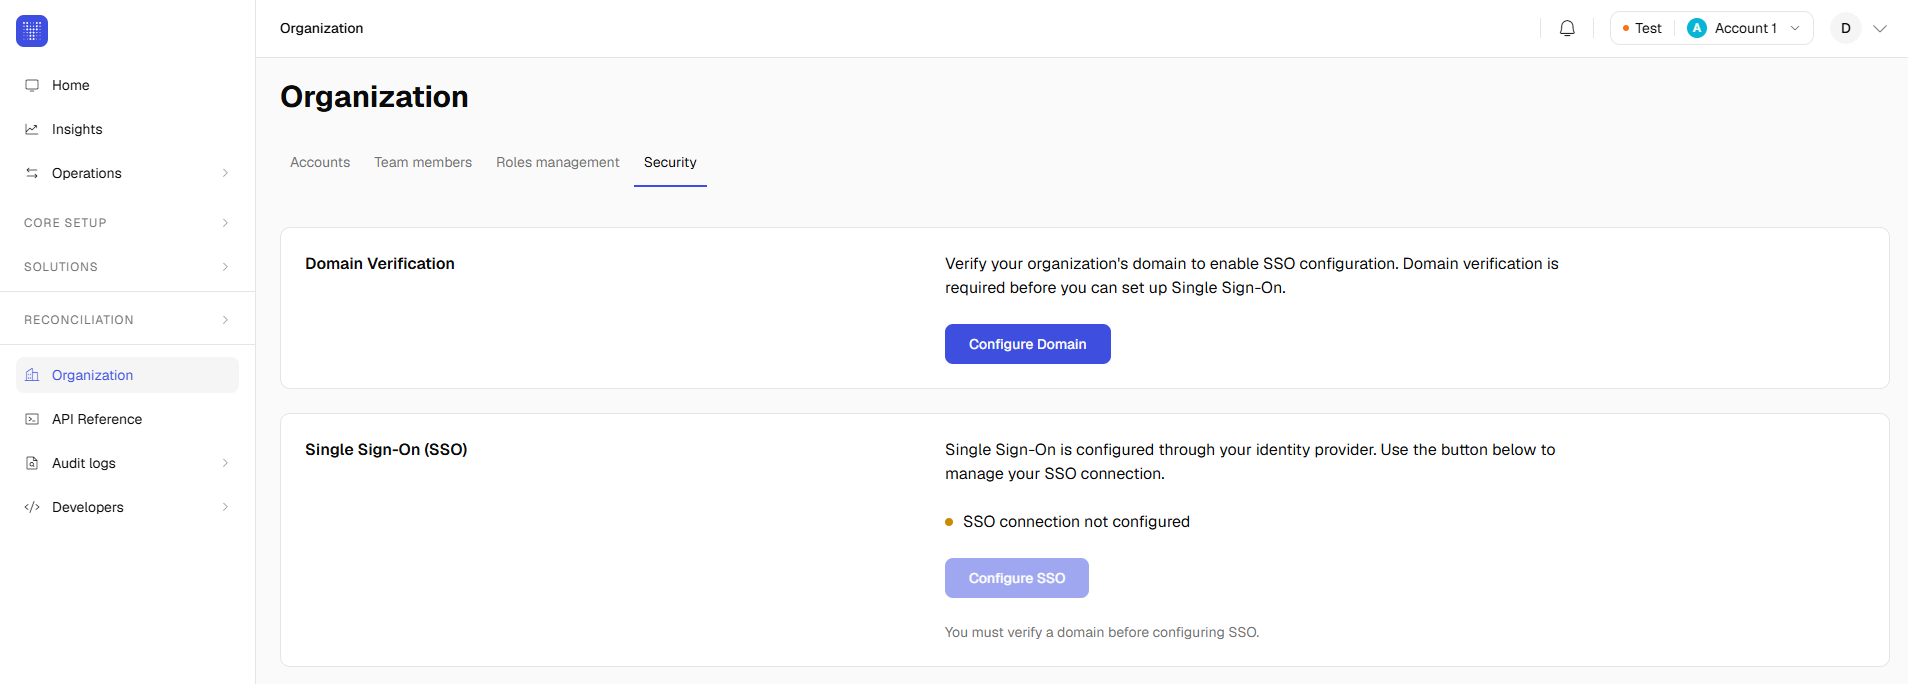Click the Home monitor icon
Viewport: 1908px width, 684px height.
point(32,85)
